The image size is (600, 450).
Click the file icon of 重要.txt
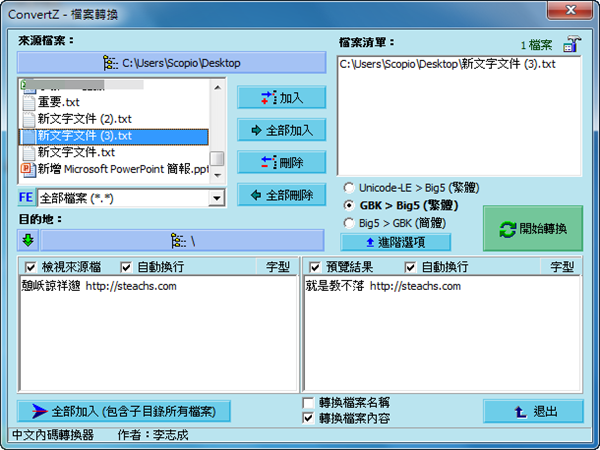[x=29, y=102]
